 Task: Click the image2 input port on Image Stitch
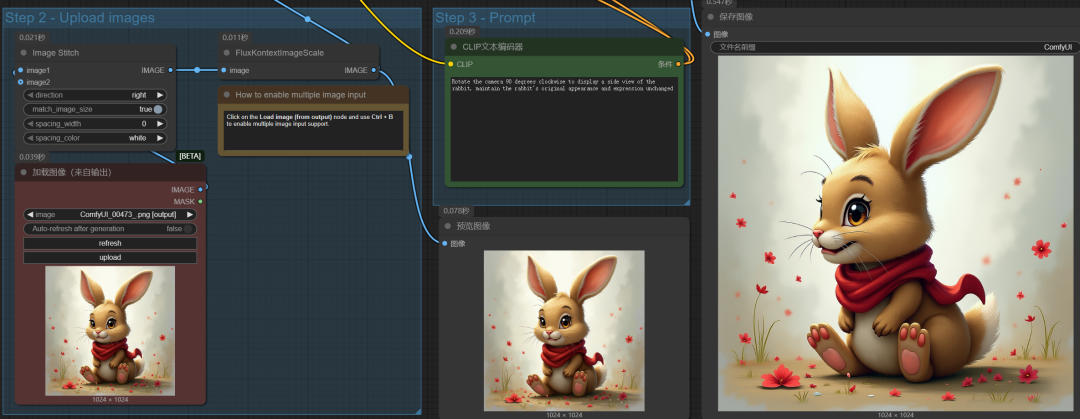click(x=21, y=82)
